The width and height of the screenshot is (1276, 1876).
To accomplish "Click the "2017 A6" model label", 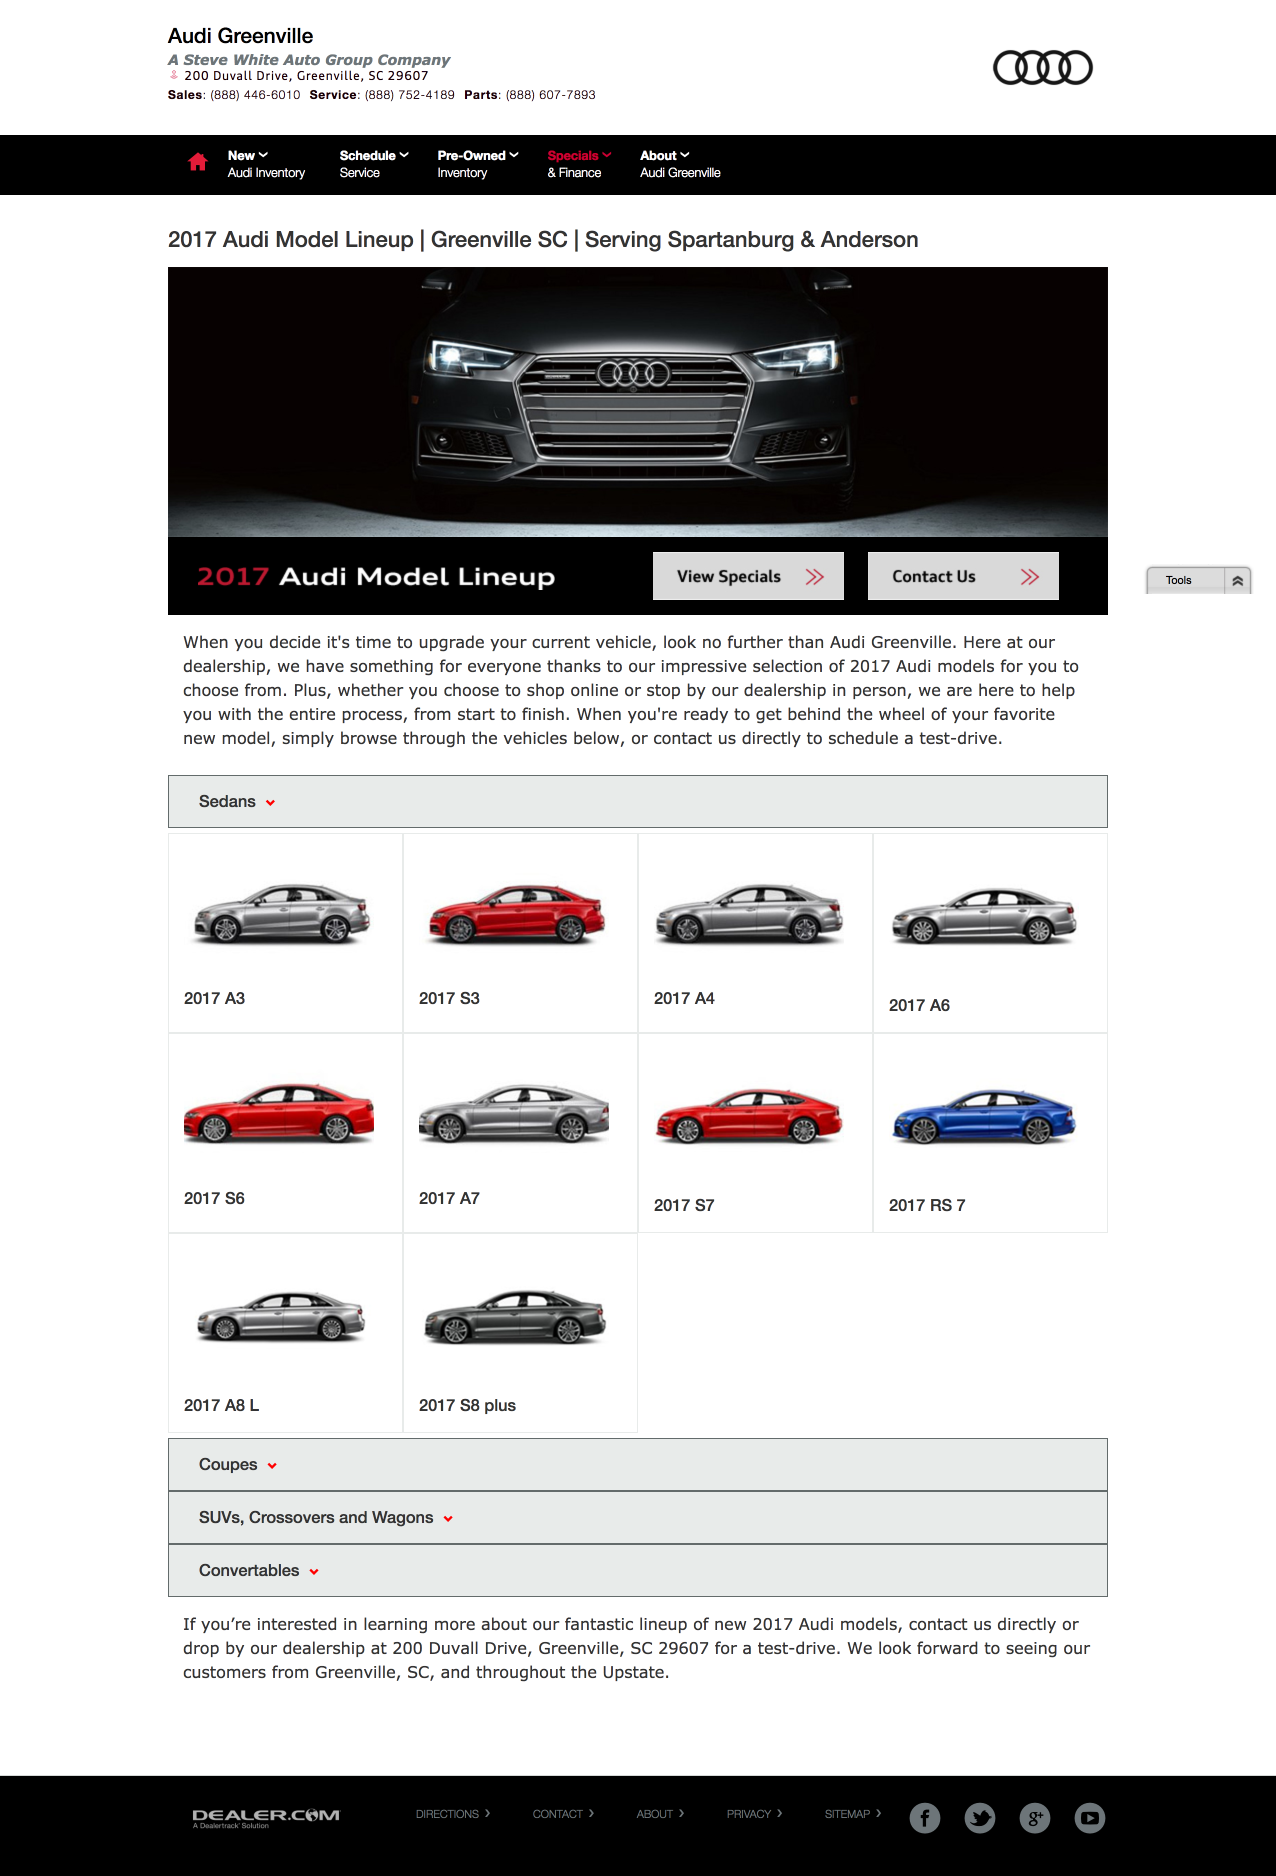I will click(920, 1005).
